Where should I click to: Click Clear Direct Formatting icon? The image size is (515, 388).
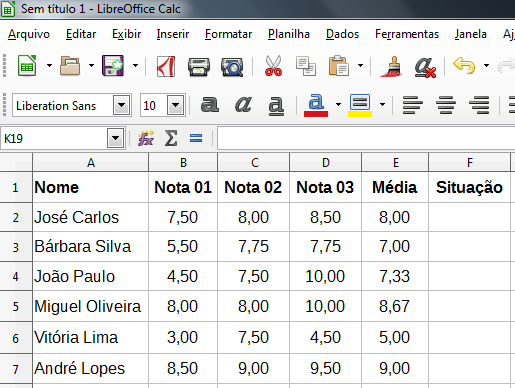(425, 67)
